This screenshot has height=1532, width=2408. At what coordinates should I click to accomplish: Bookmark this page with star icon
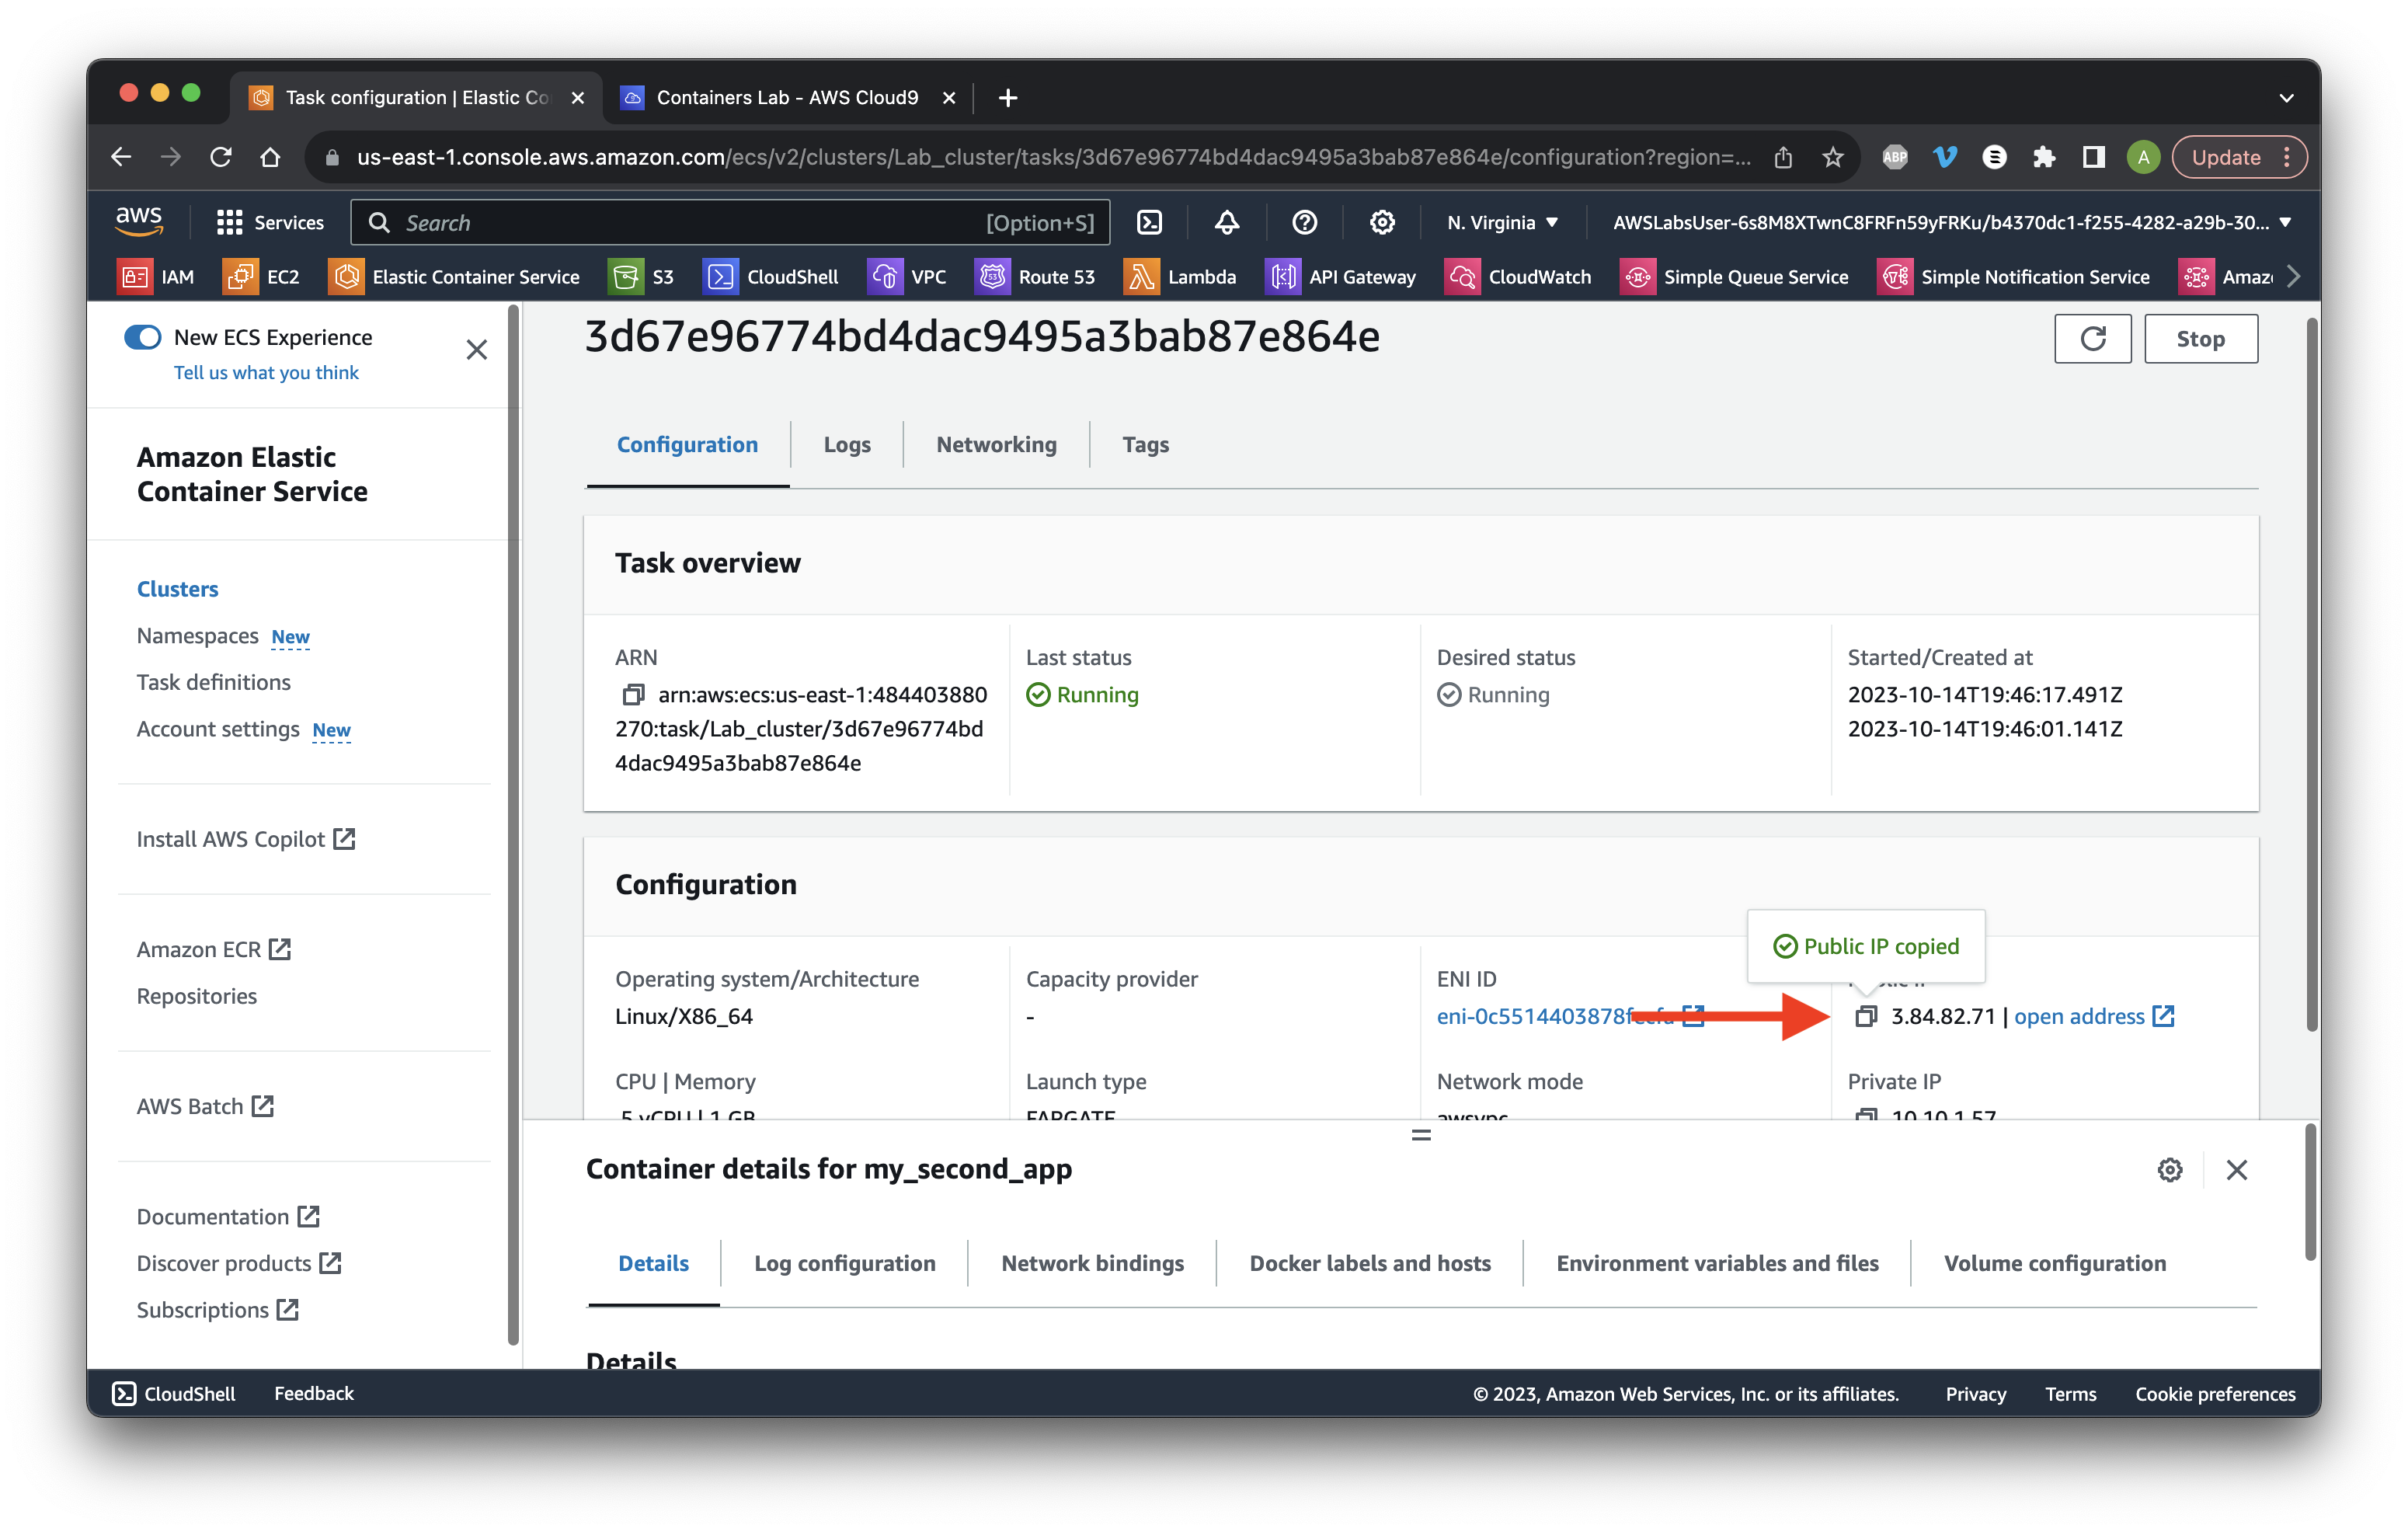click(x=1832, y=157)
